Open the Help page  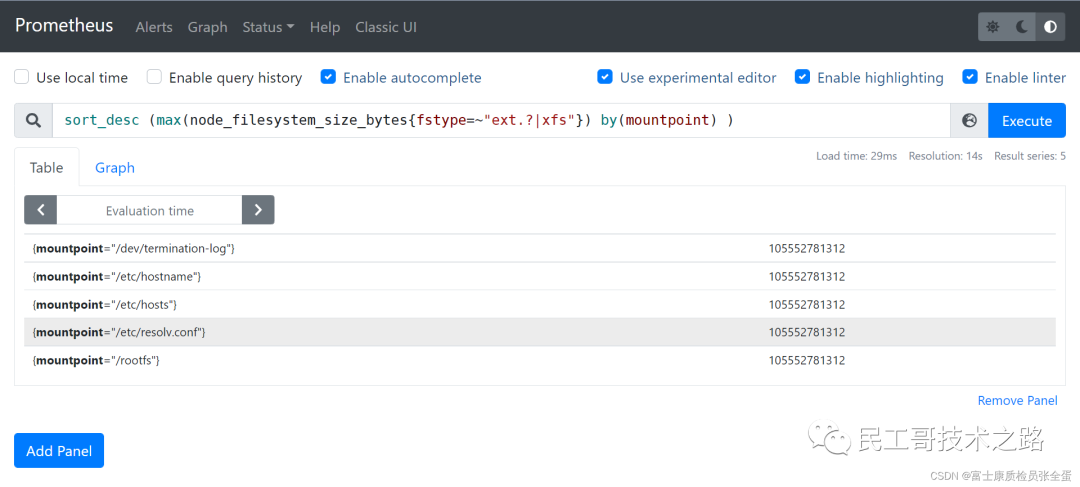click(x=325, y=27)
